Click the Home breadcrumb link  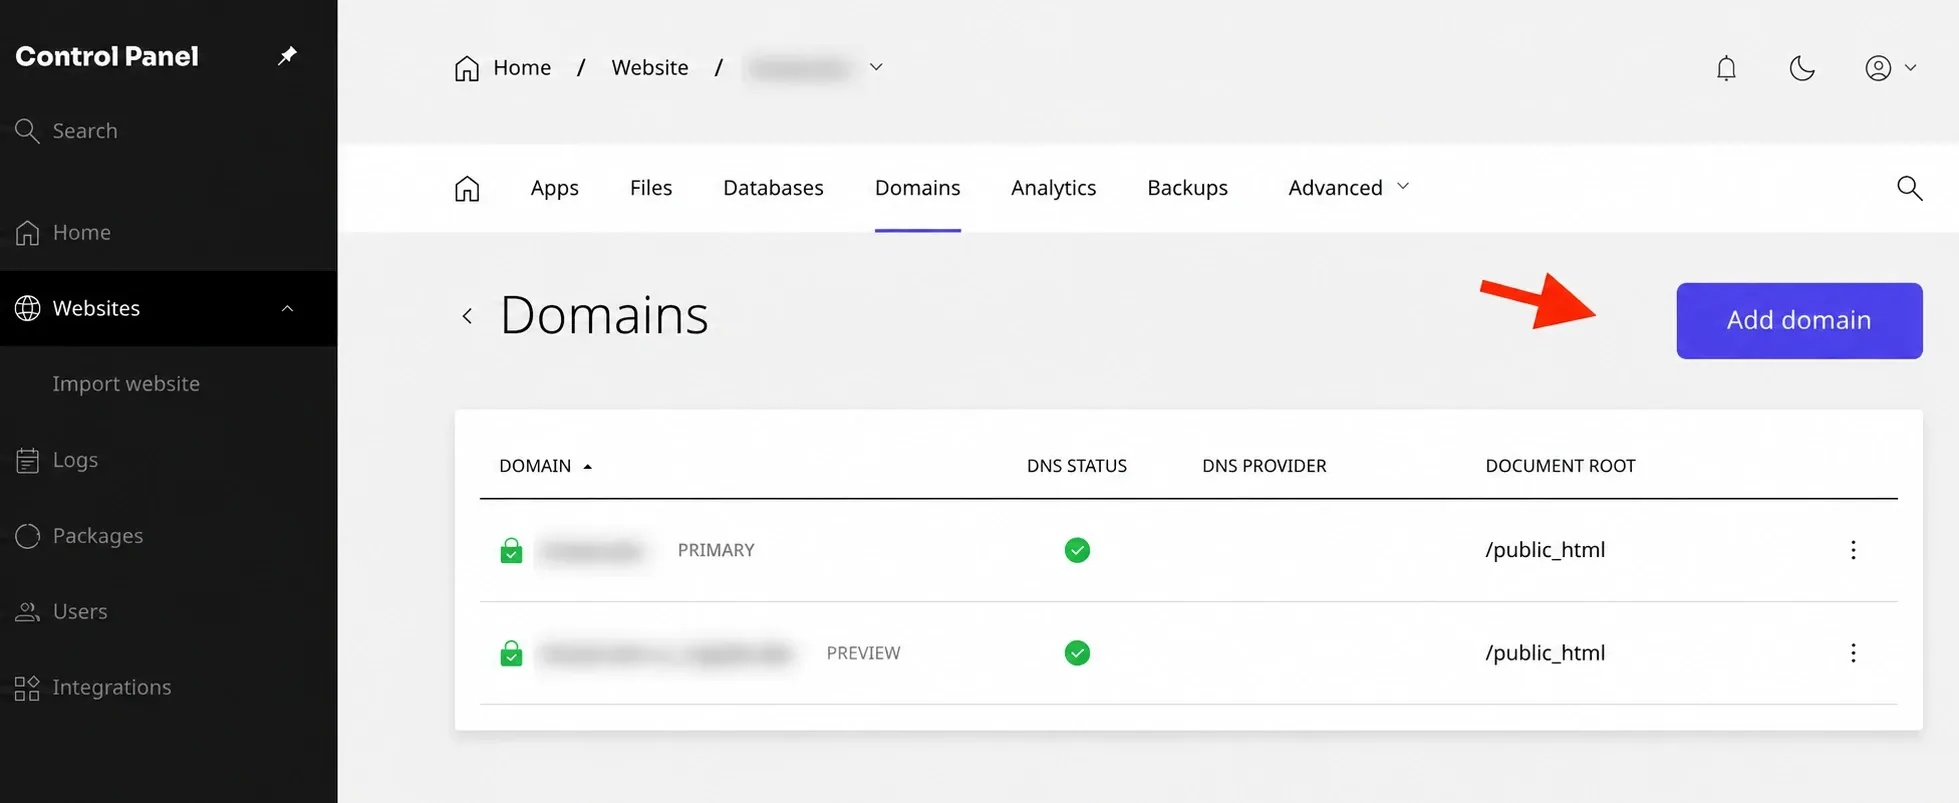pyautogui.click(x=522, y=68)
